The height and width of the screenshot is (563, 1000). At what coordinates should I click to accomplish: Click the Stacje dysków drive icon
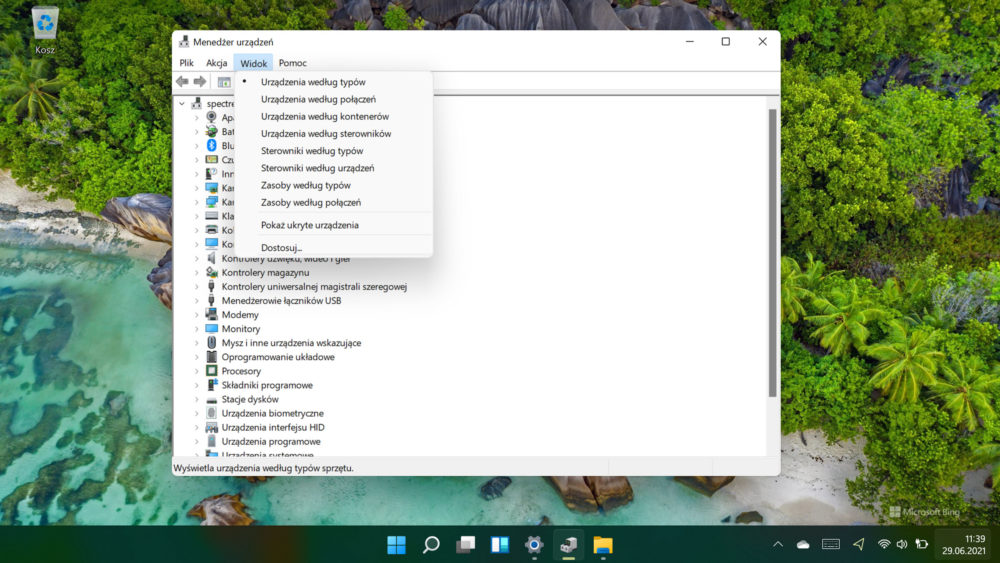212,399
